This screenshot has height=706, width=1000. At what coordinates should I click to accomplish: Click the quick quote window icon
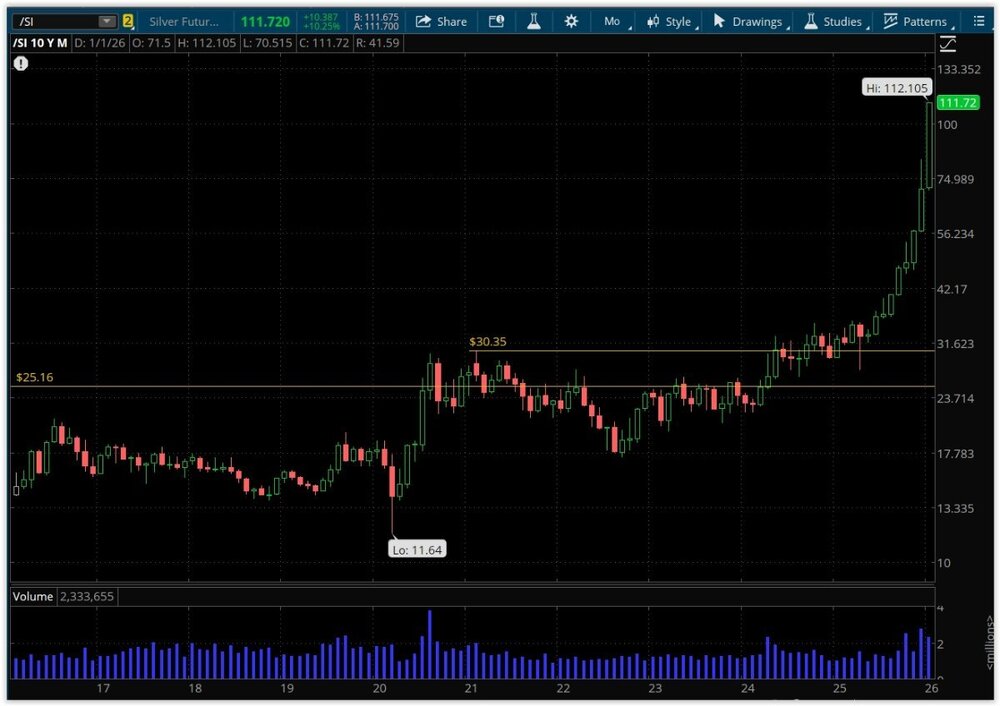click(497, 21)
